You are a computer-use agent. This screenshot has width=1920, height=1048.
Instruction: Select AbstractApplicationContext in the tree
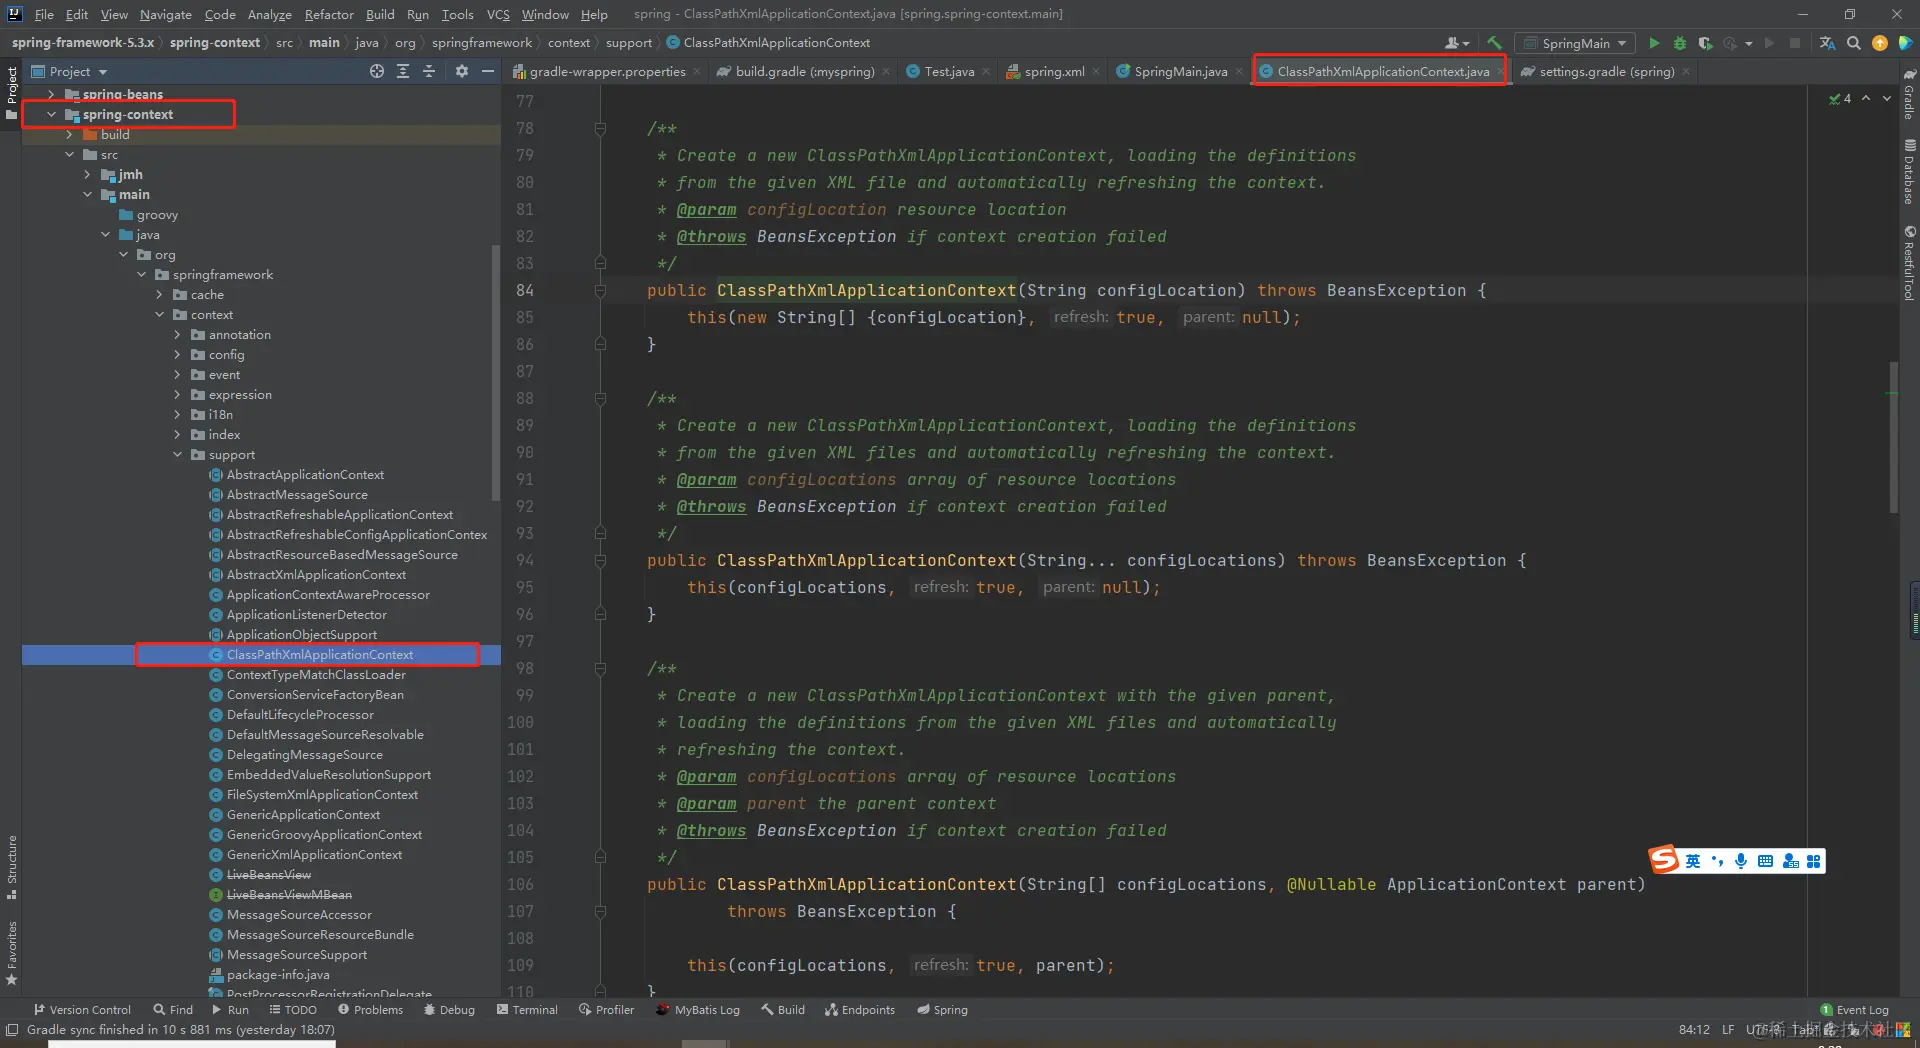(x=305, y=474)
